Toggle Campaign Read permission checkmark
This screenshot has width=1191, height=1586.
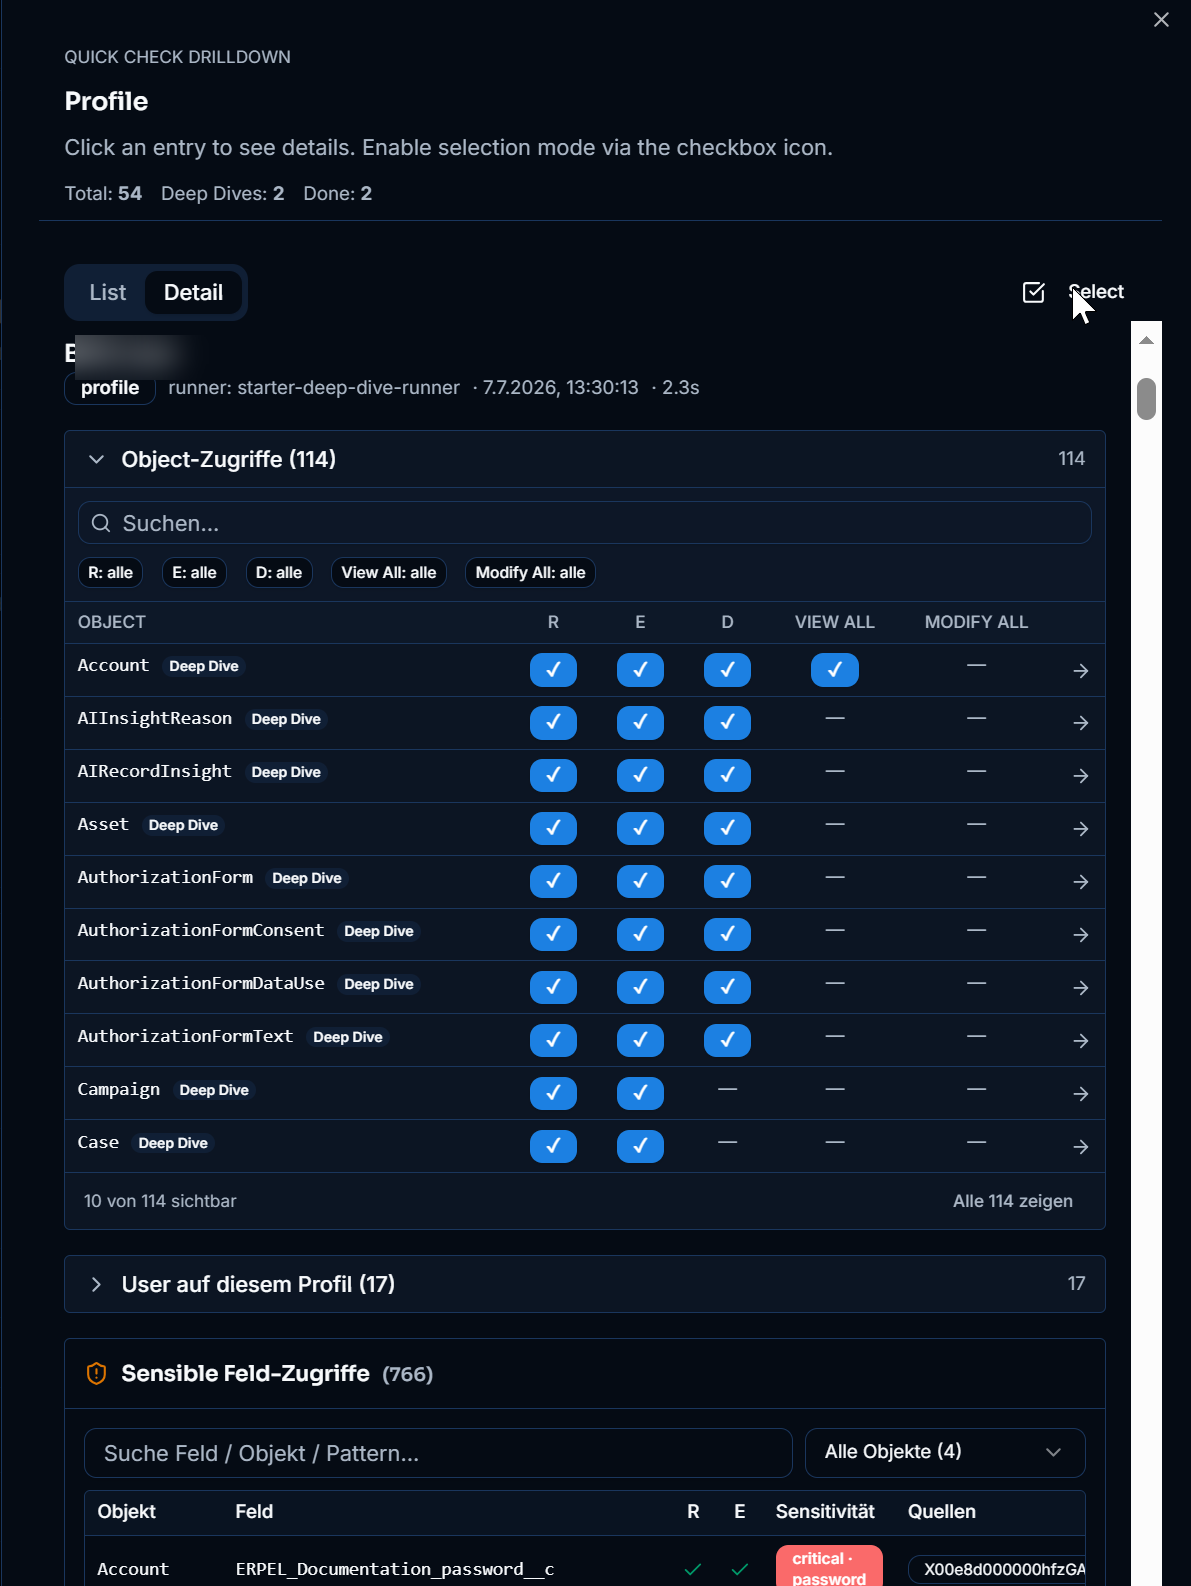553,1093
